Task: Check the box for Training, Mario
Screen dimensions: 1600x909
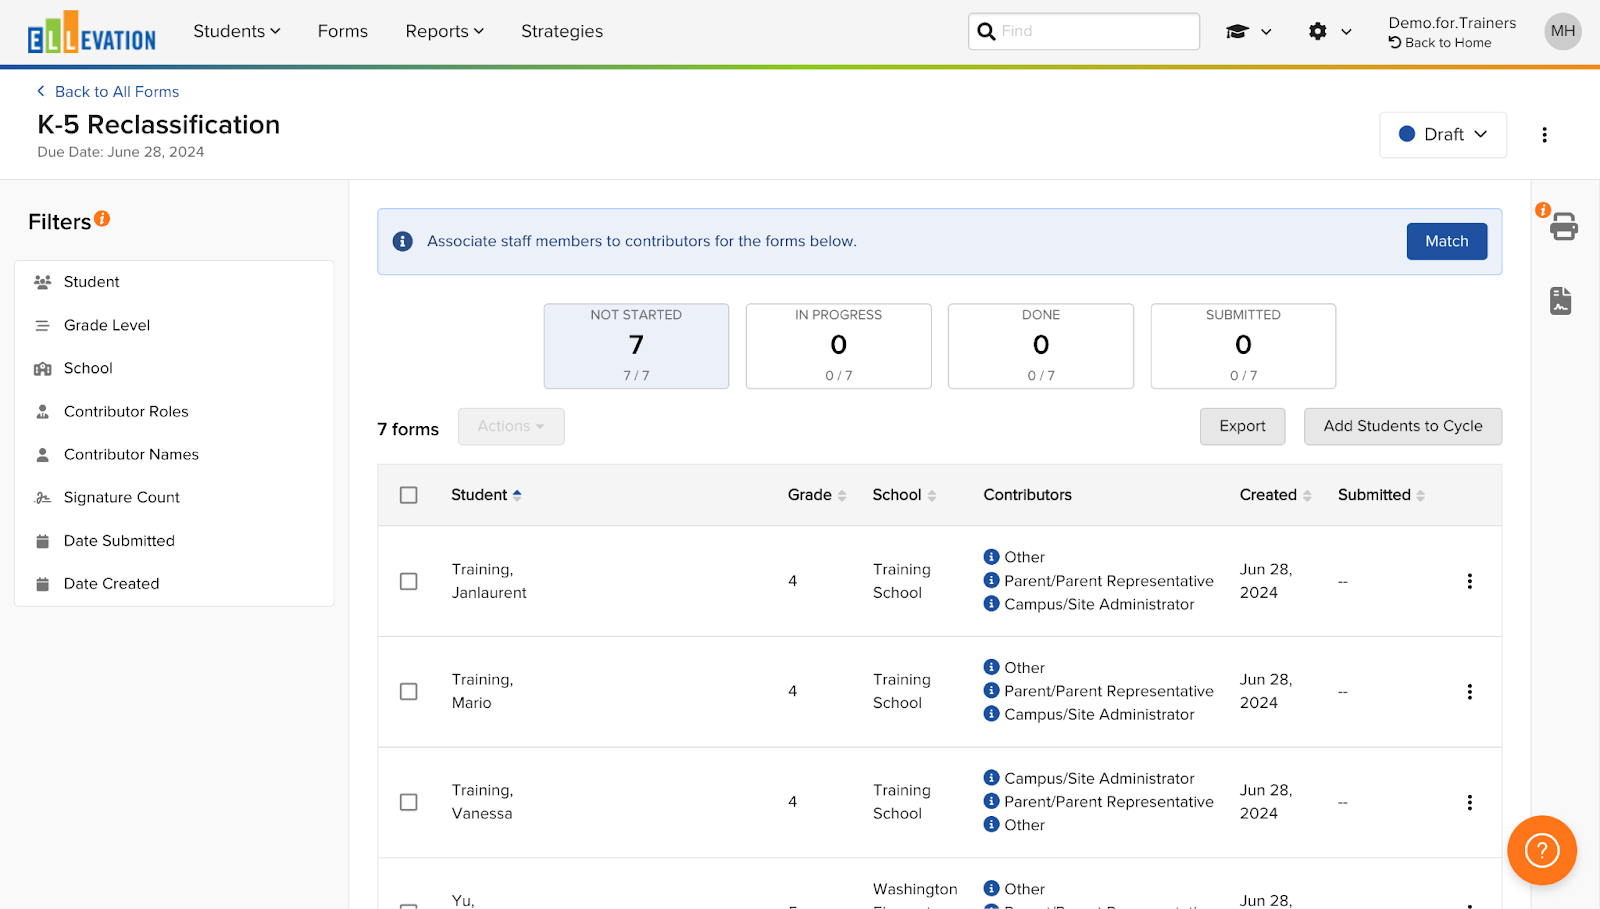Action: tap(408, 692)
